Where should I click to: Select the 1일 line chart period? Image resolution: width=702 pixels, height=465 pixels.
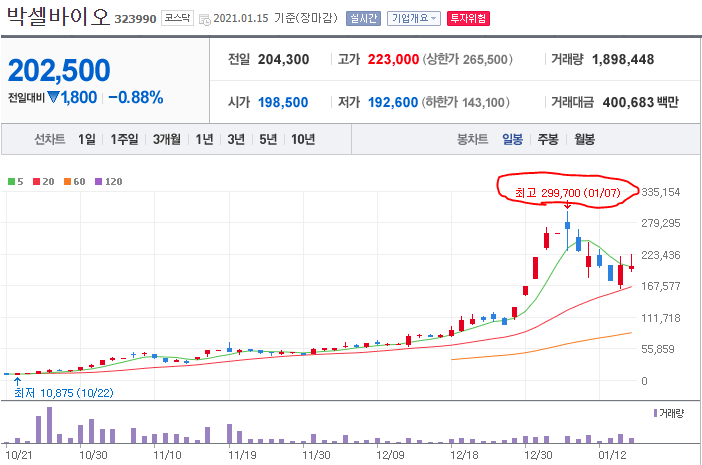pyautogui.click(x=86, y=139)
